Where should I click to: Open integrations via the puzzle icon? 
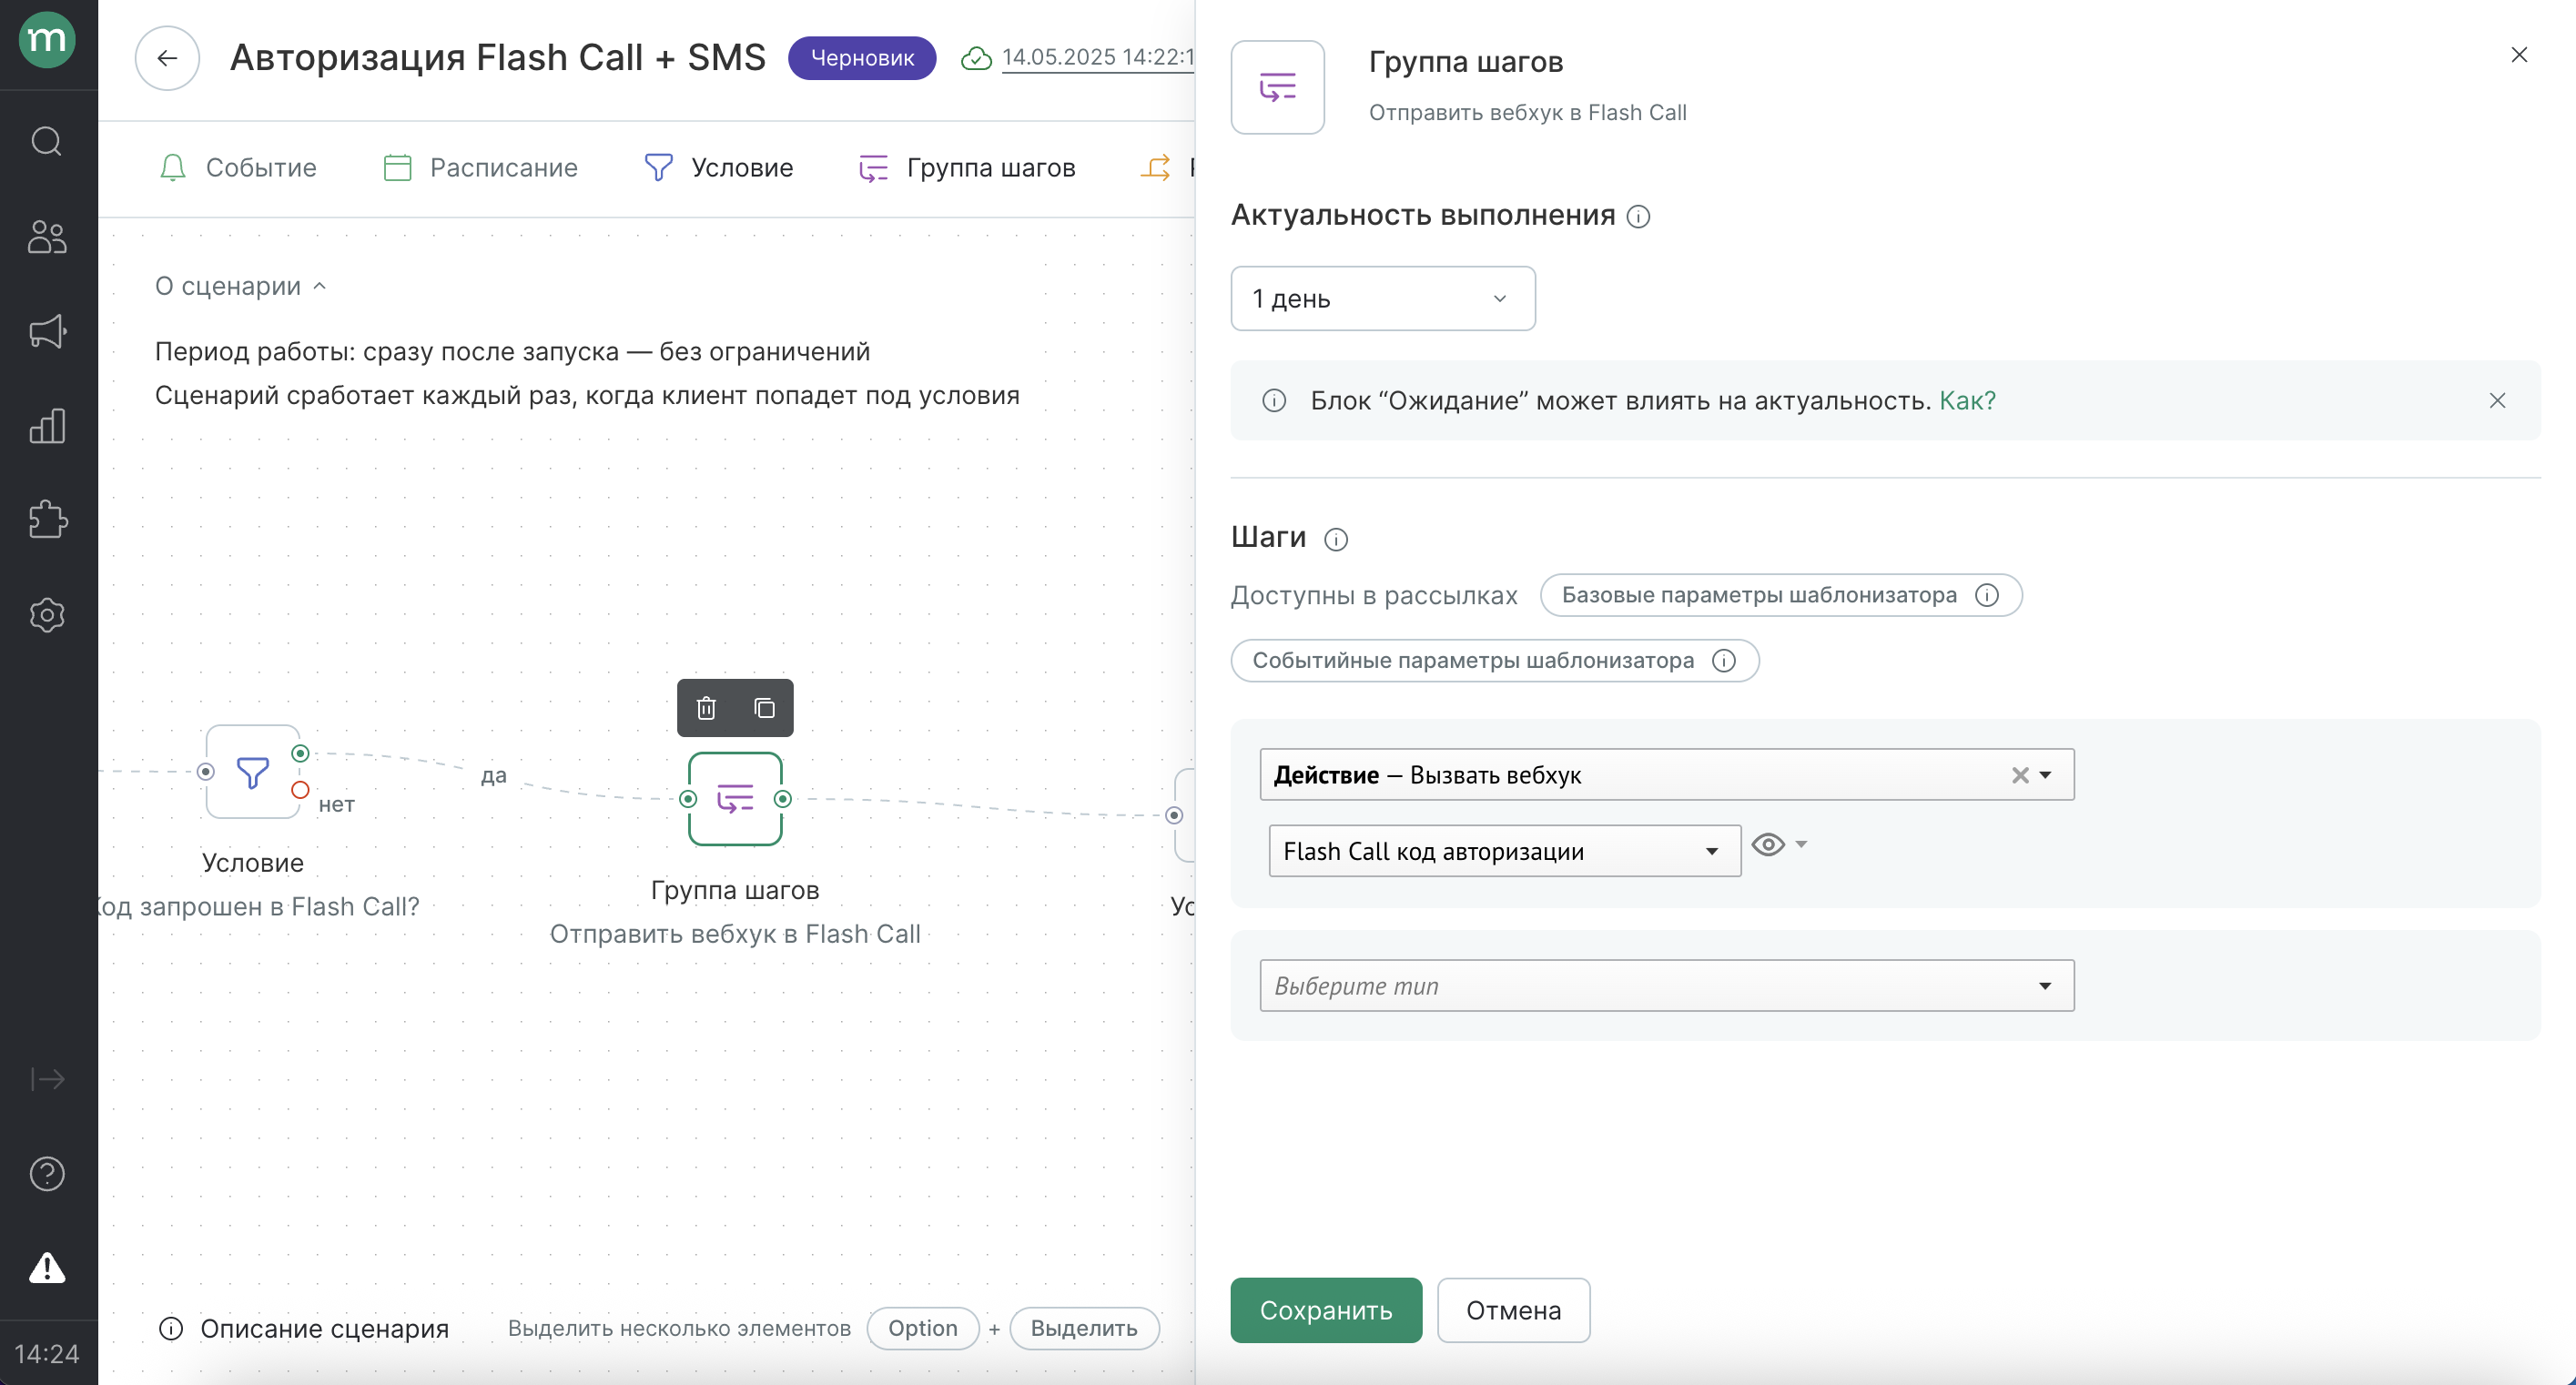click(x=47, y=520)
